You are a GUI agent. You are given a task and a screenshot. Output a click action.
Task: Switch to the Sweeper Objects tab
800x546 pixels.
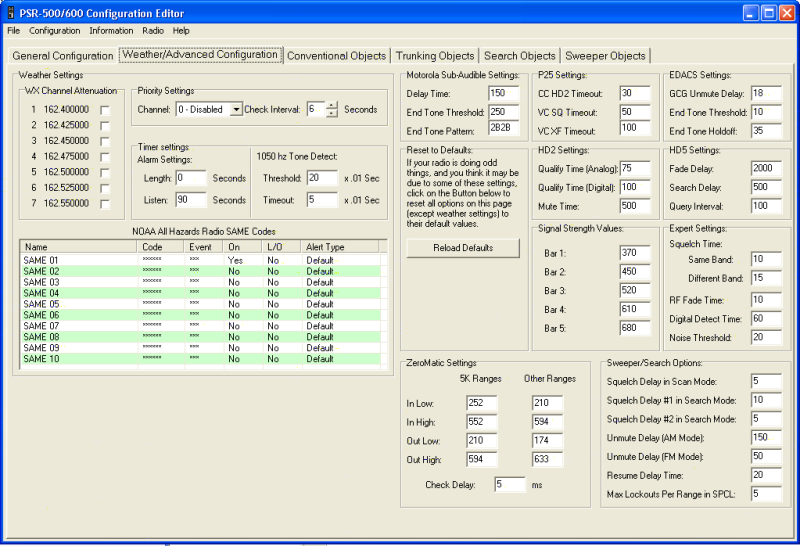coord(606,56)
